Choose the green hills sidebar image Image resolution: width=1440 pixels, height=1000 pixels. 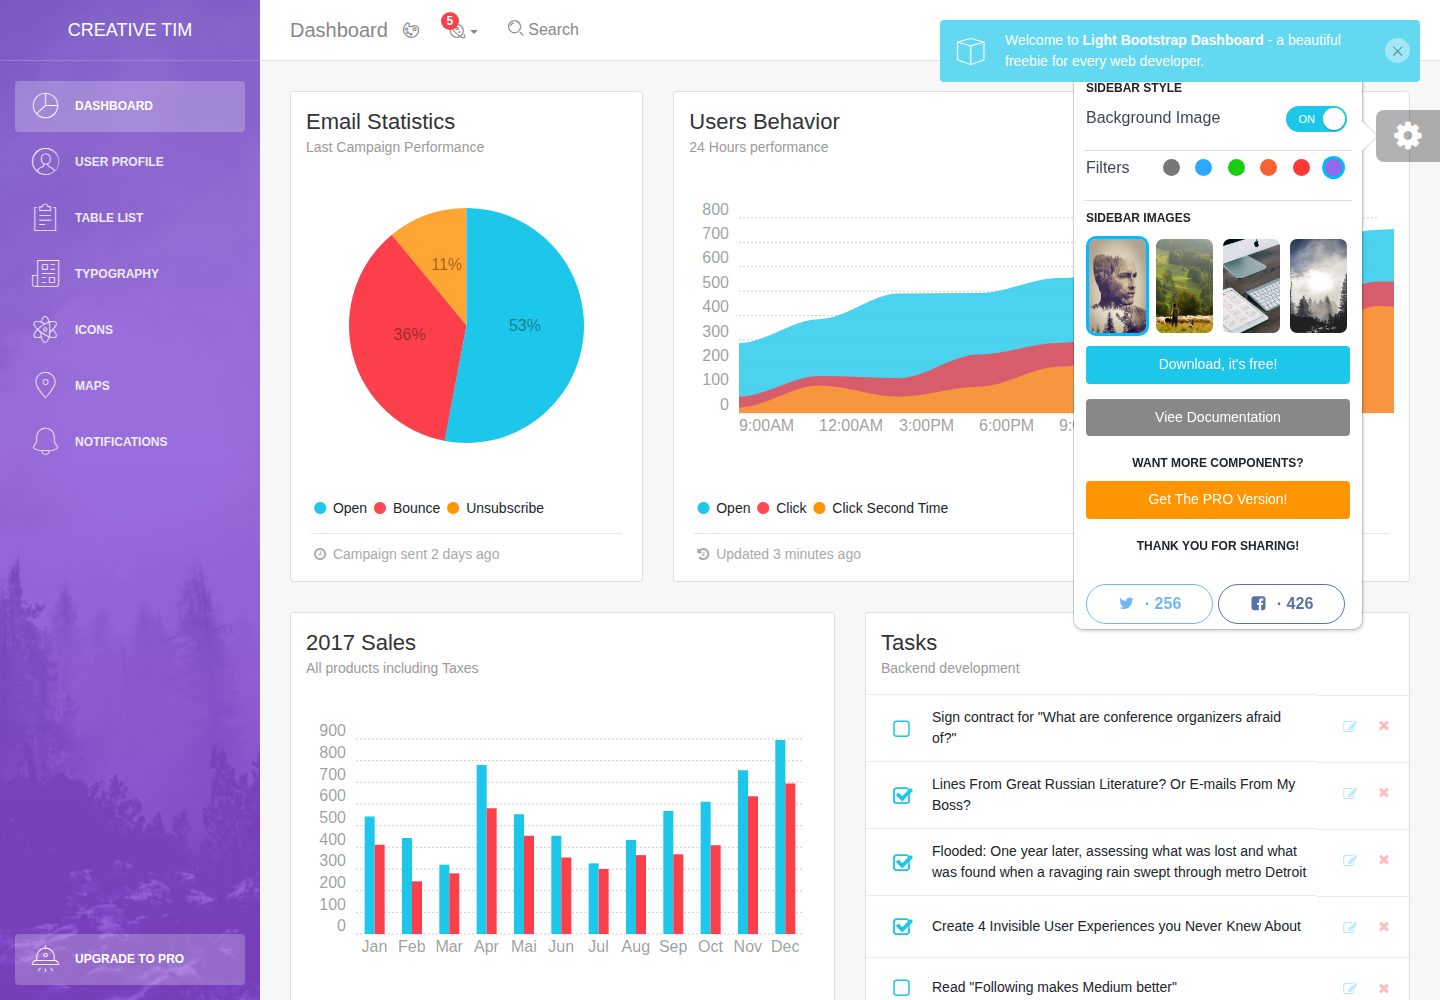tap(1184, 286)
